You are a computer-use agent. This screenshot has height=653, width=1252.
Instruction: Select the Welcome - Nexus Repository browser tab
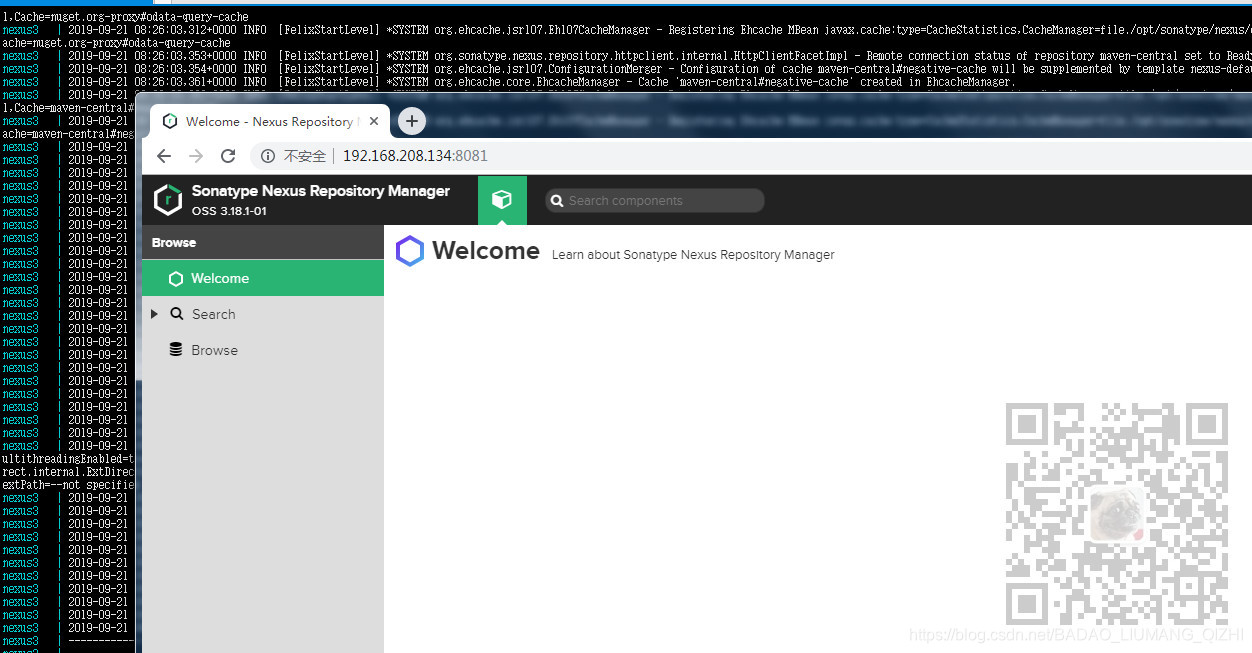click(270, 121)
